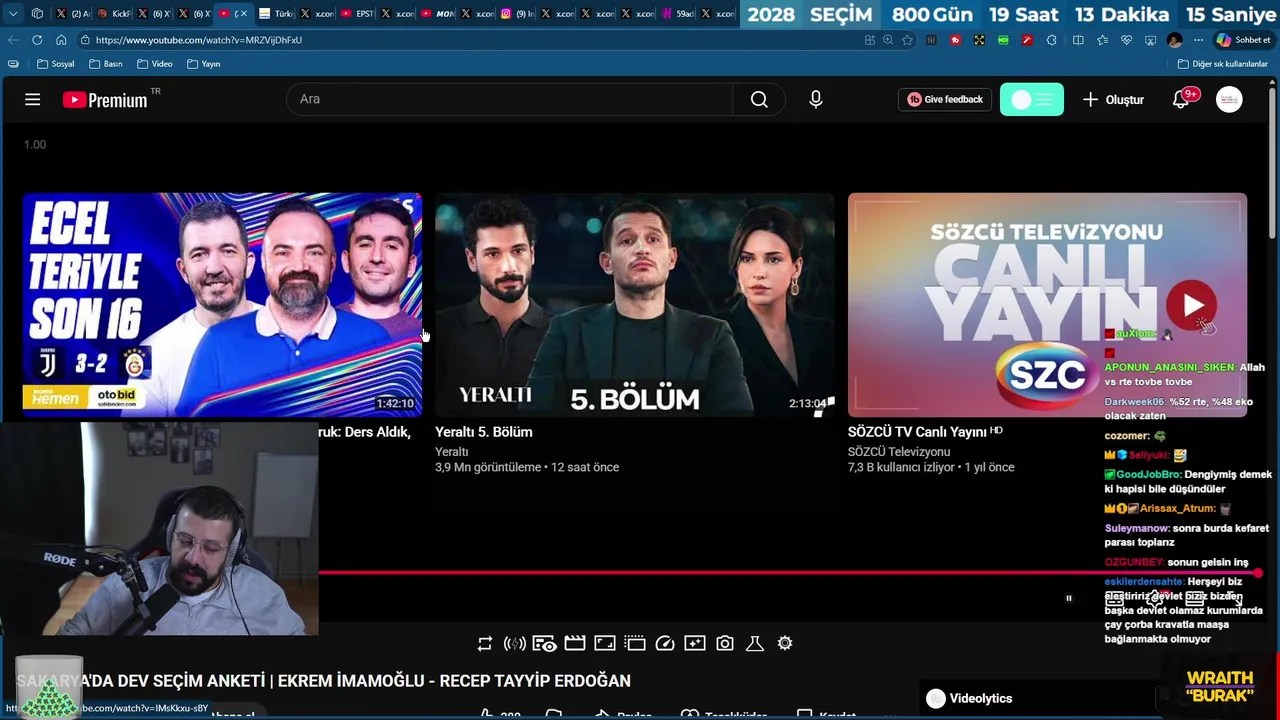The image size is (1280, 720).
Task: Open the Sosyal bookmarks folder
Action: pyautogui.click(x=55, y=64)
